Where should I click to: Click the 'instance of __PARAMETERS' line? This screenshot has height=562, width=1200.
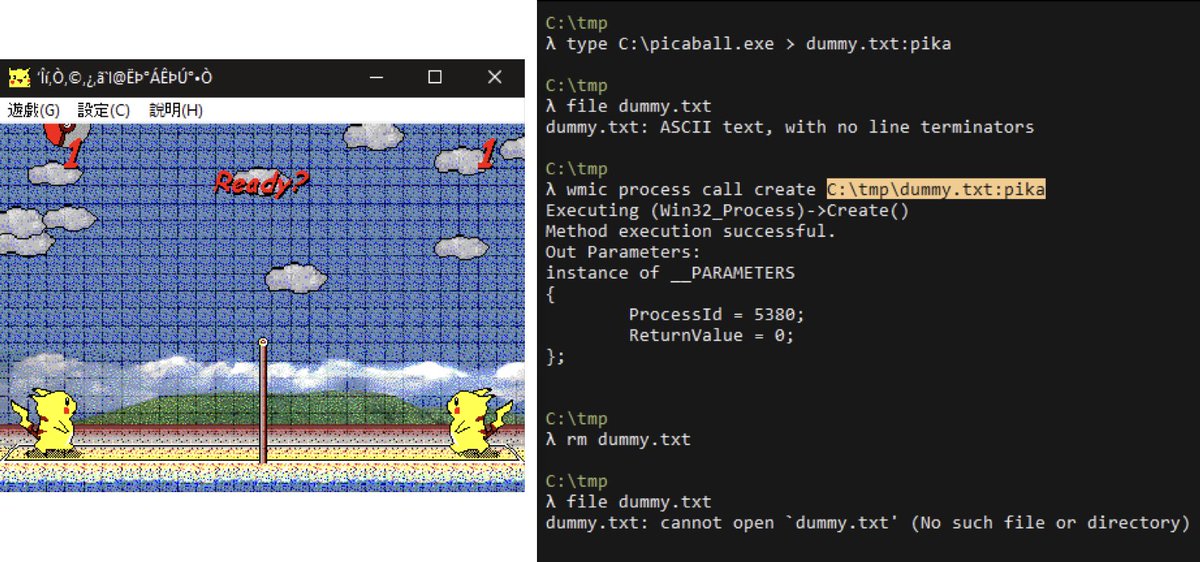pyautogui.click(x=670, y=273)
